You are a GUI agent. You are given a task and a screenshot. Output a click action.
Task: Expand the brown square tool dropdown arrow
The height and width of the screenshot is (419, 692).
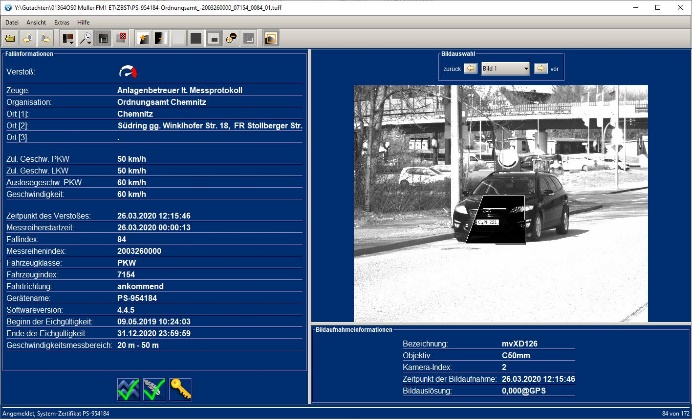tap(72, 42)
